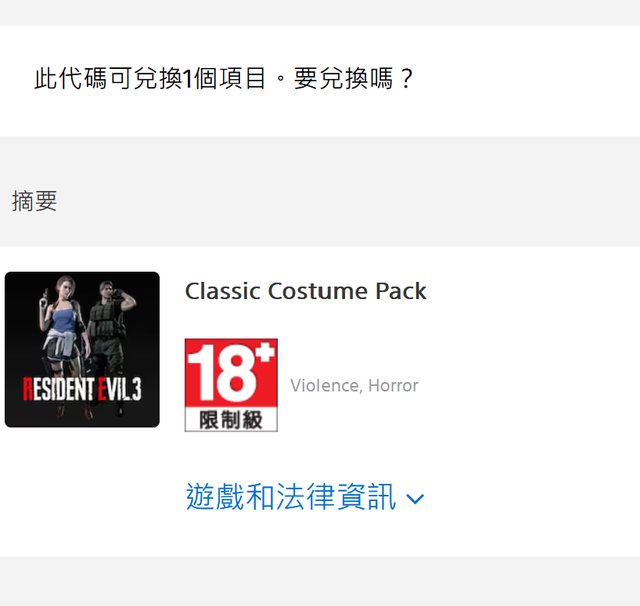Expand the 遊戲和法律資訊 section
640x606 pixels.
coord(305,497)
